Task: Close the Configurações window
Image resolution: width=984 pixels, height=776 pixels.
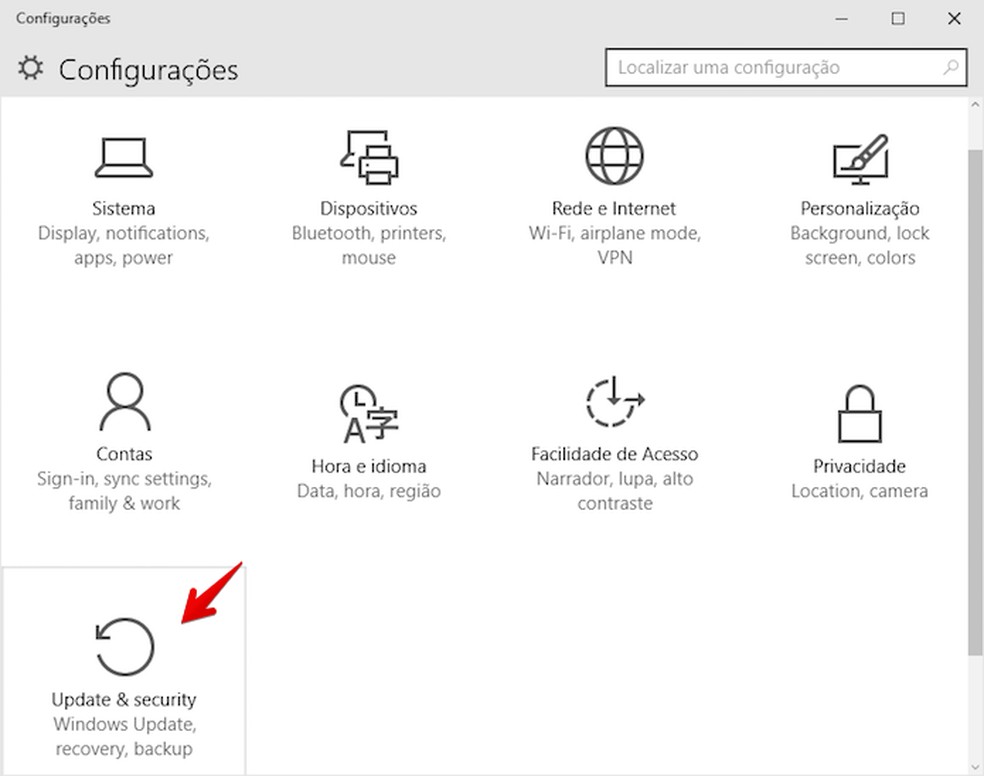Action: tap(955, 18)
